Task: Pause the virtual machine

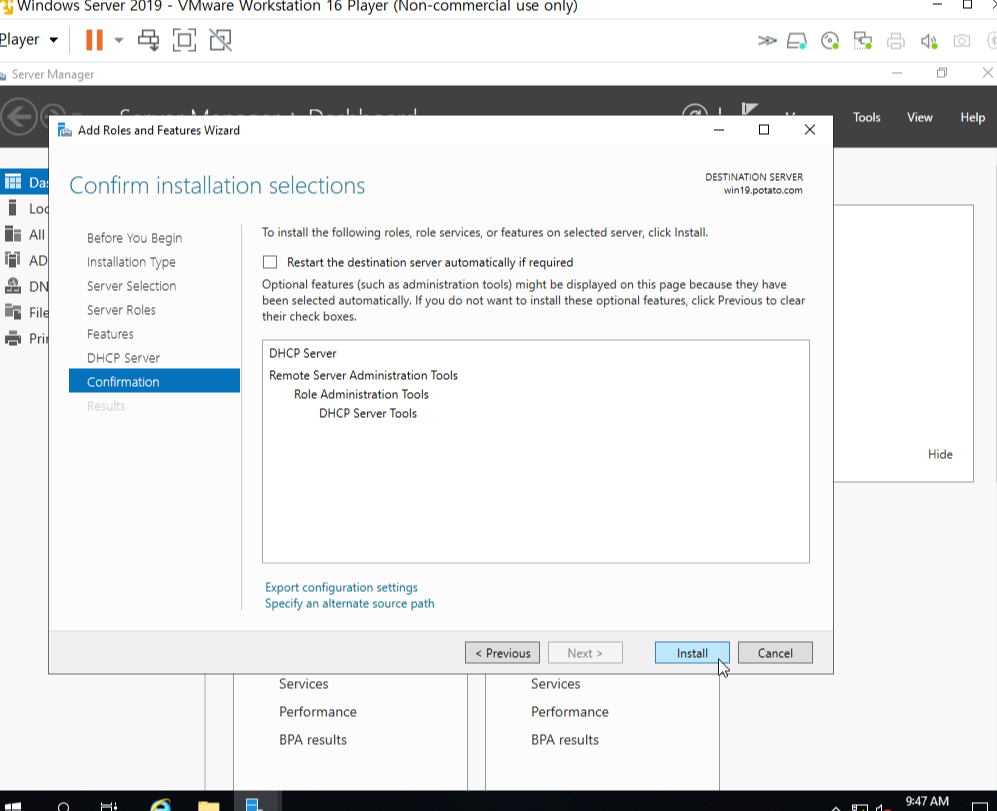Action: pyautogui.click(x=94, y=40)
